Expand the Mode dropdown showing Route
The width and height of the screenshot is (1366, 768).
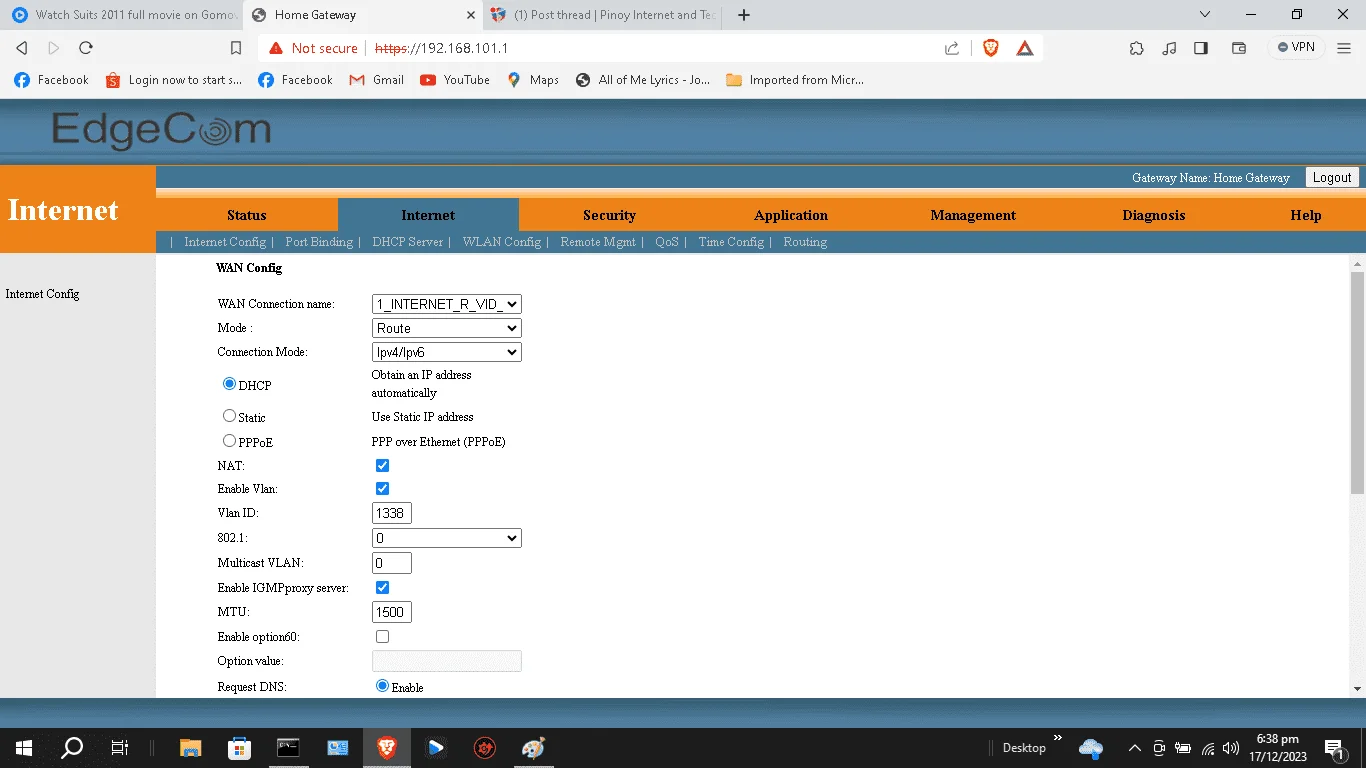[447, 328]
